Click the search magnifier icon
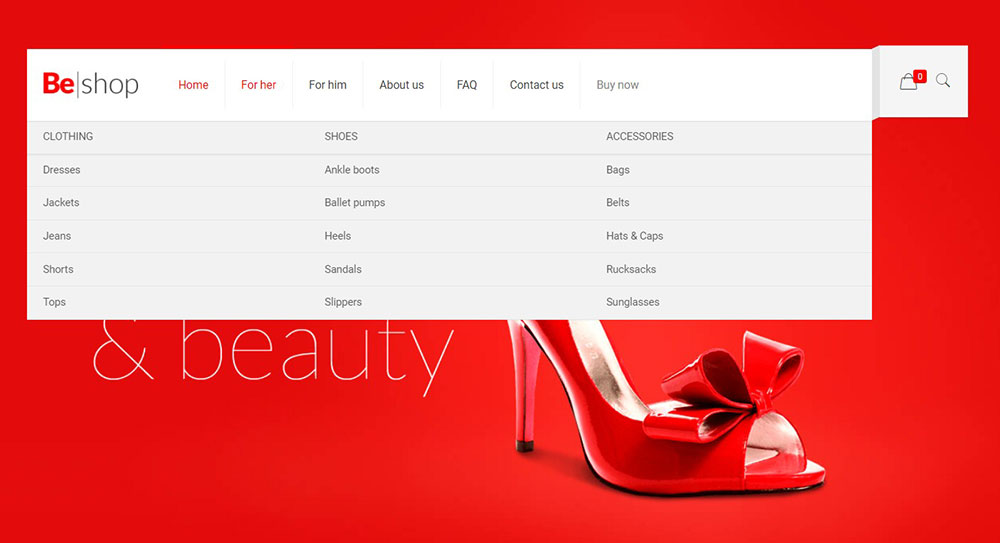Viewport: 1000px width, 543px height. tap(943, 81)
